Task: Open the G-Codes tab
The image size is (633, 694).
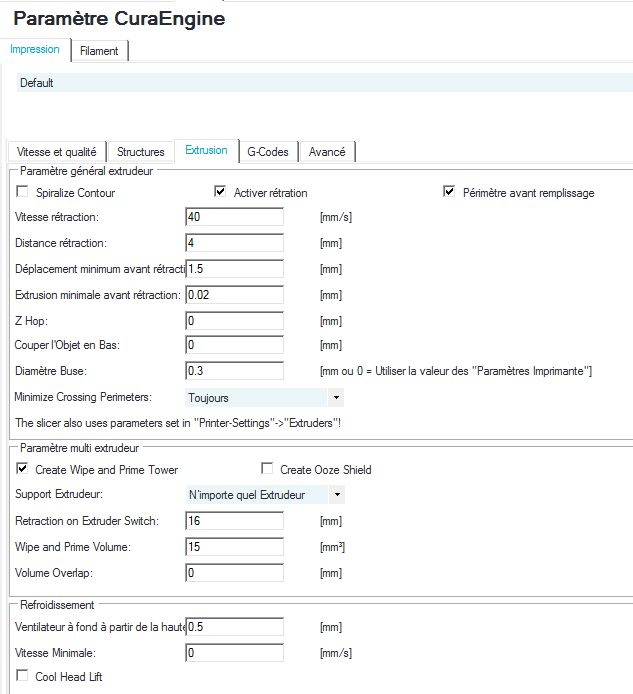Action: 268,152
